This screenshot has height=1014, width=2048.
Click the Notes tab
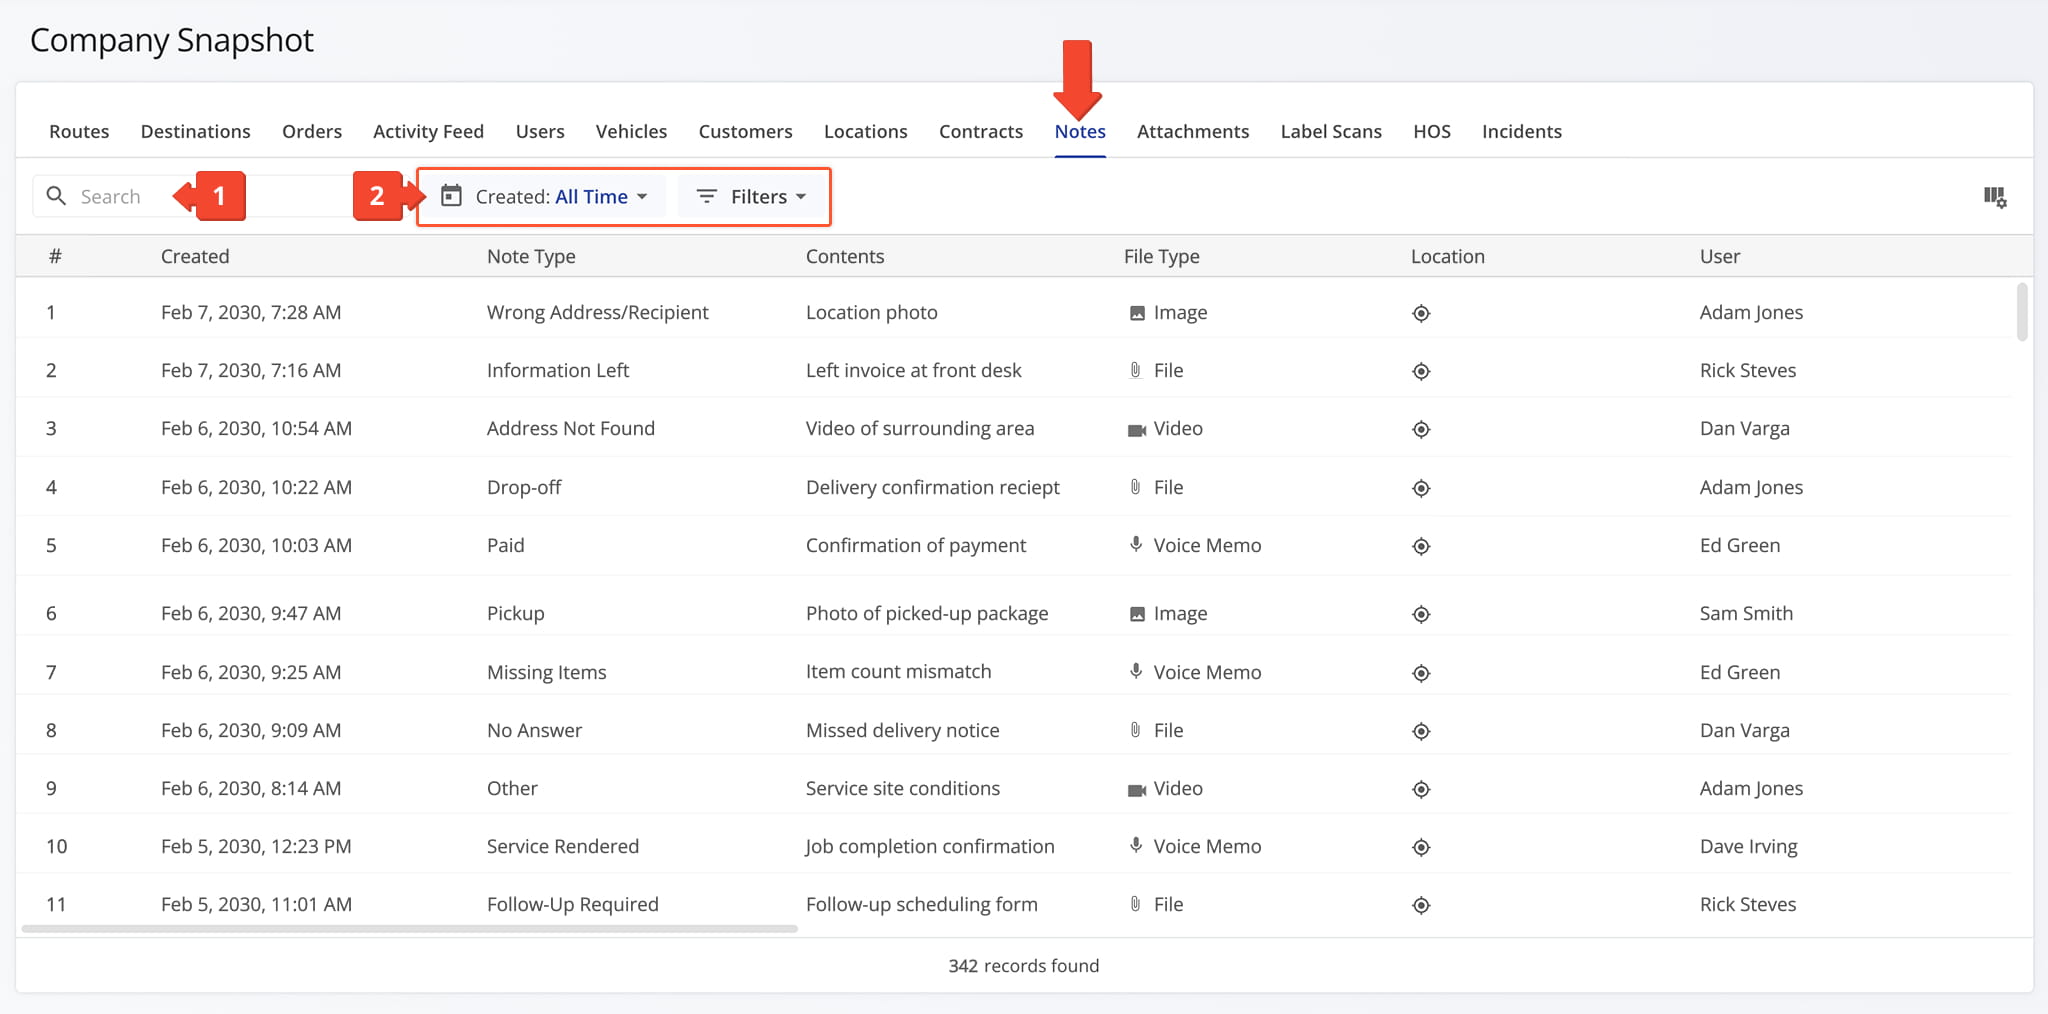coord(1080,131)
